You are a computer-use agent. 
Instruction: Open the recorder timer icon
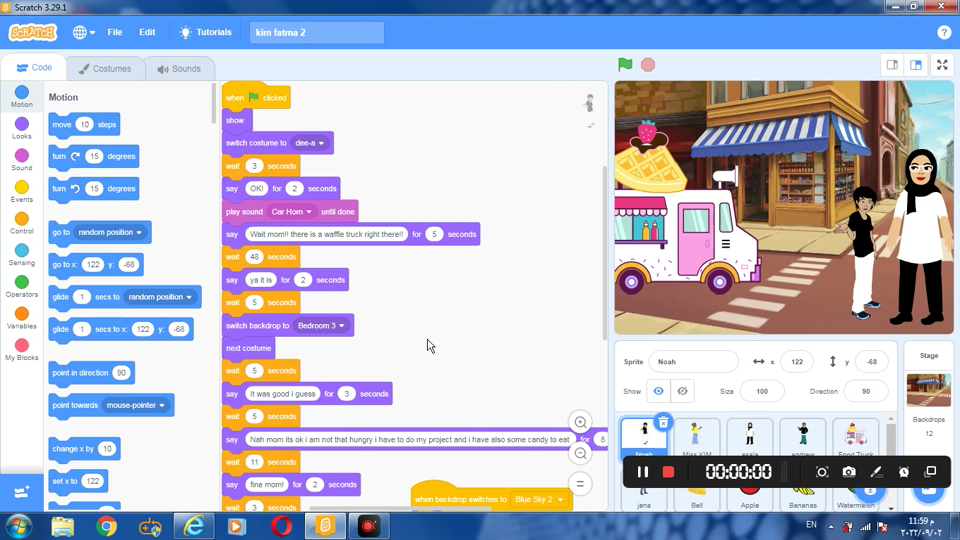click(904, 472)
